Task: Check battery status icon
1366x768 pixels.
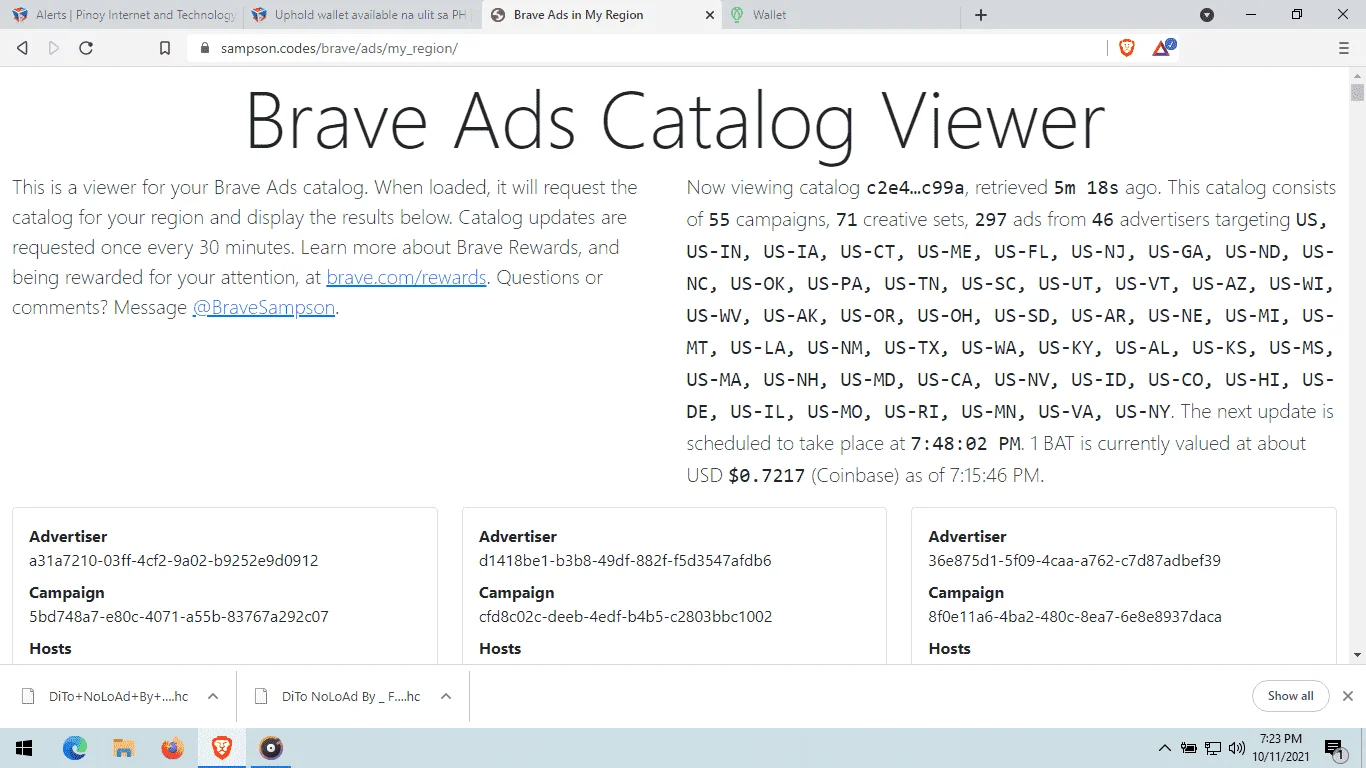Action: point(1189,748)
